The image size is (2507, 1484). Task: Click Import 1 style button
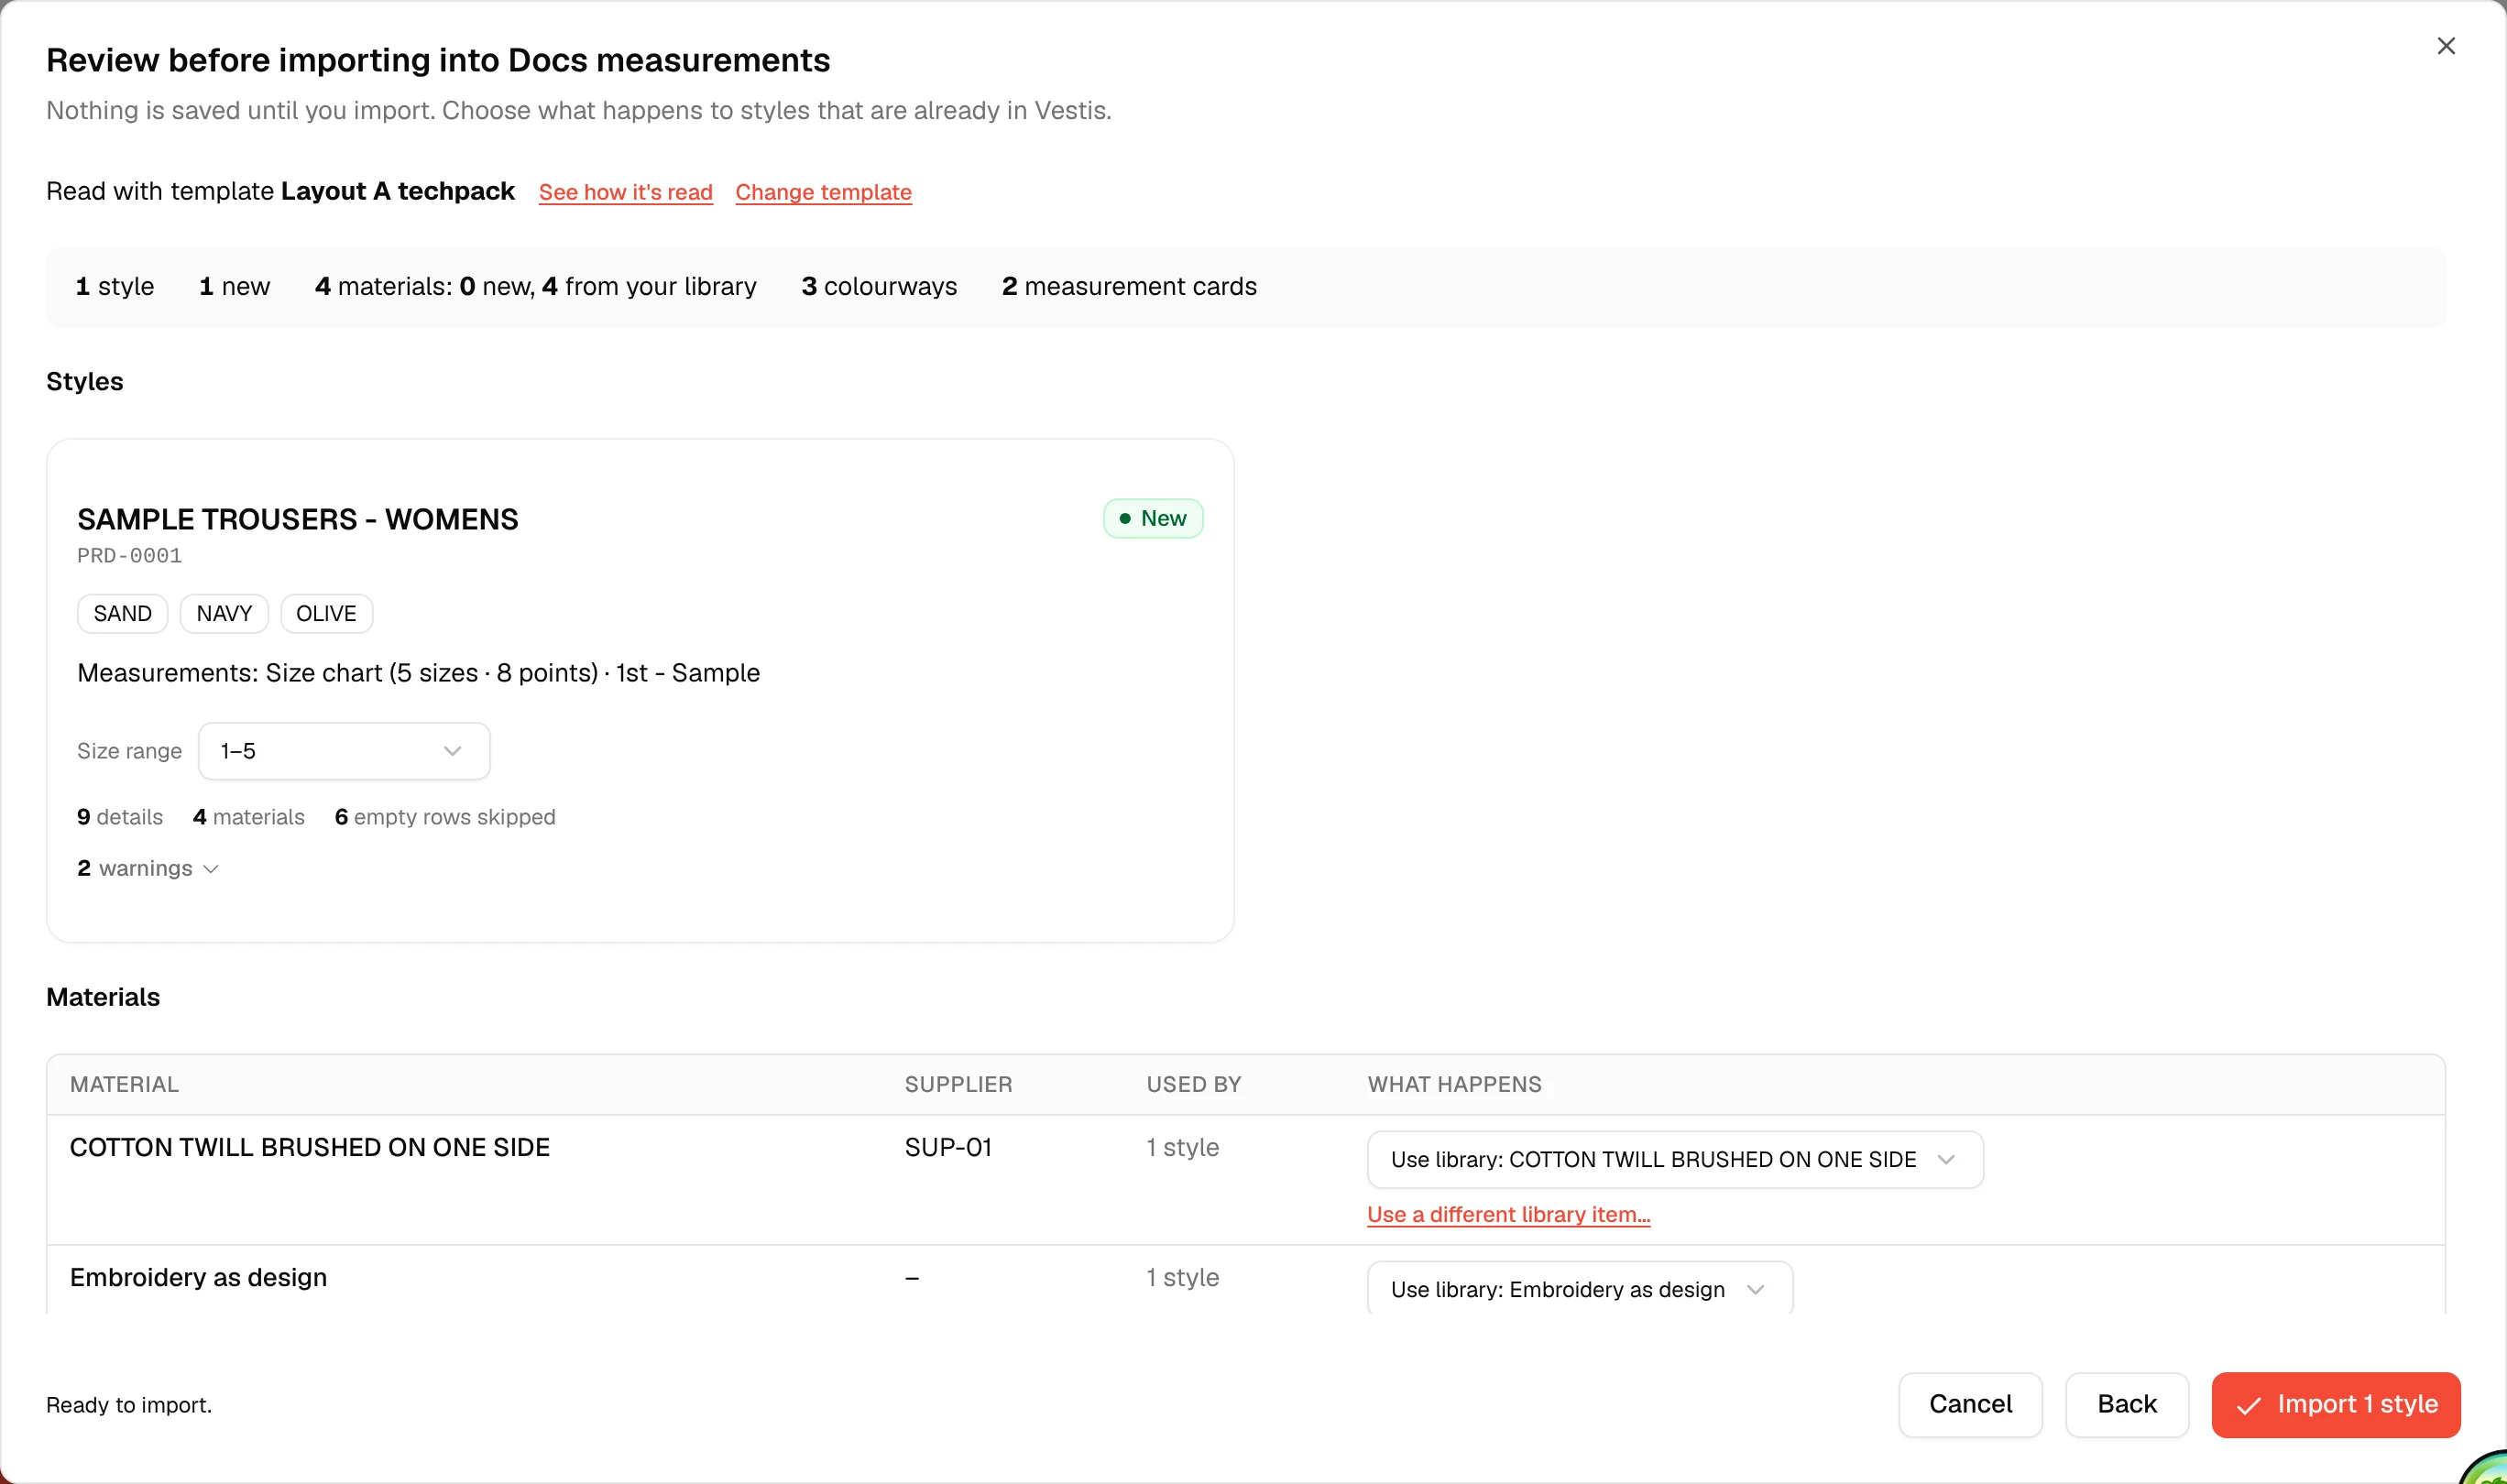pyautogui.click(x=2335, y=1404)
